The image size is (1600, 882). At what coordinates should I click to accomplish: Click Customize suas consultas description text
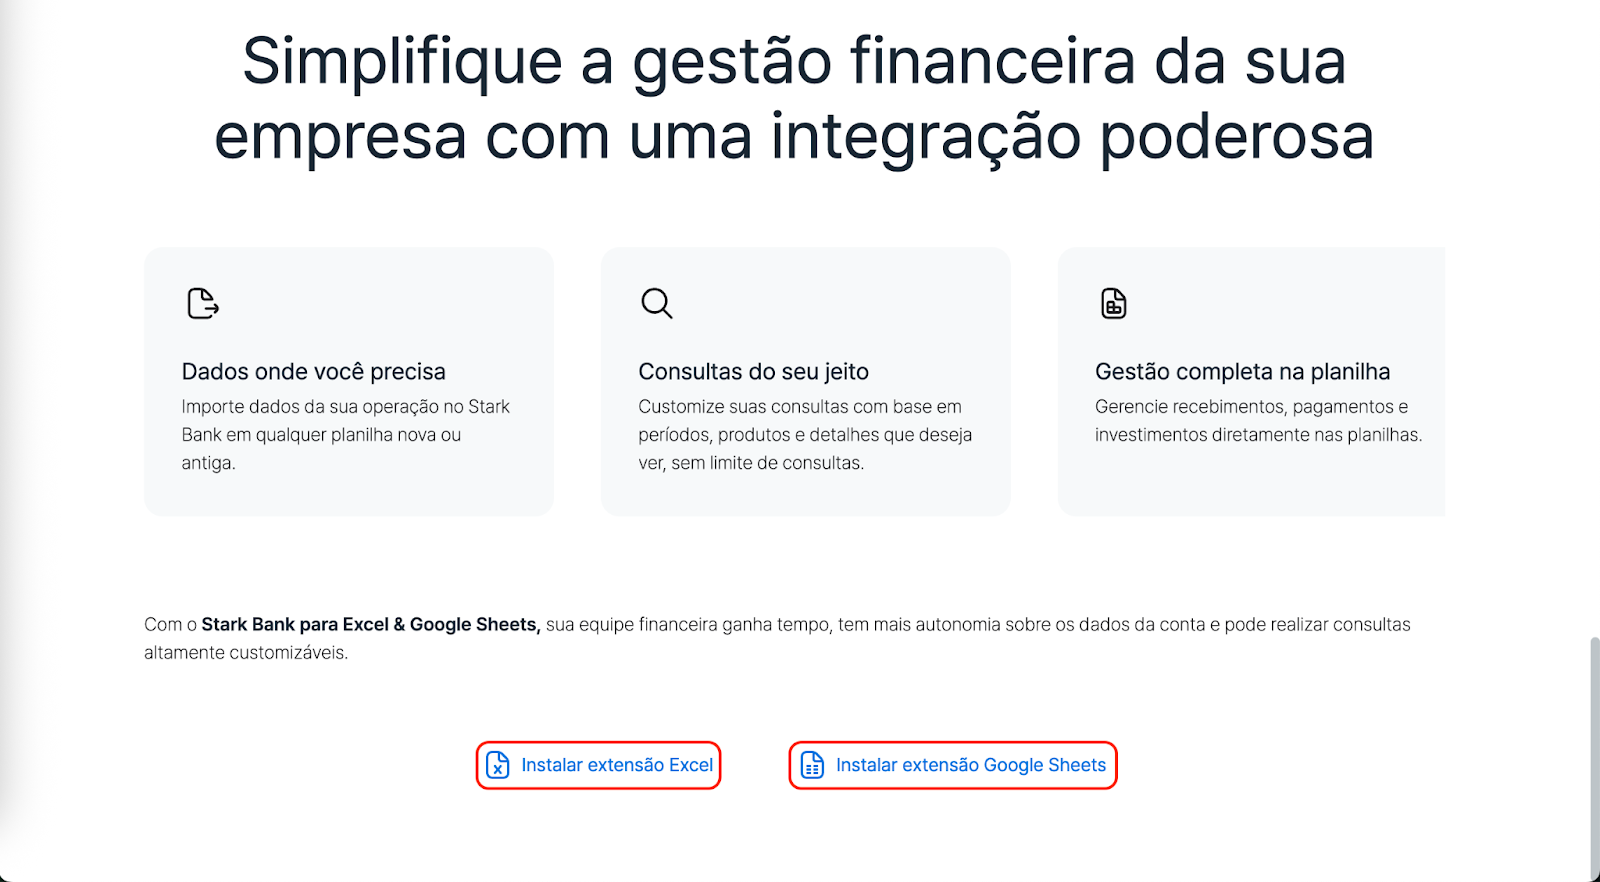[805, 435]
